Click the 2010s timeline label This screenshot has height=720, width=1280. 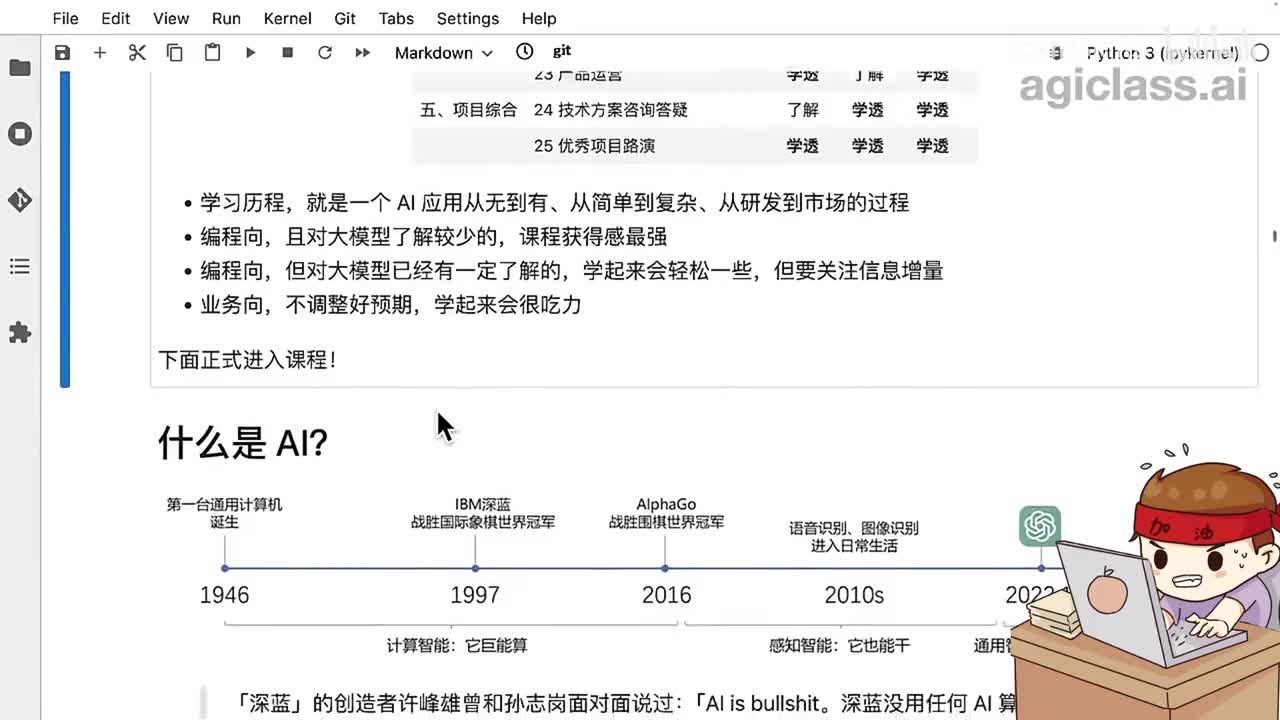point(854,595)
